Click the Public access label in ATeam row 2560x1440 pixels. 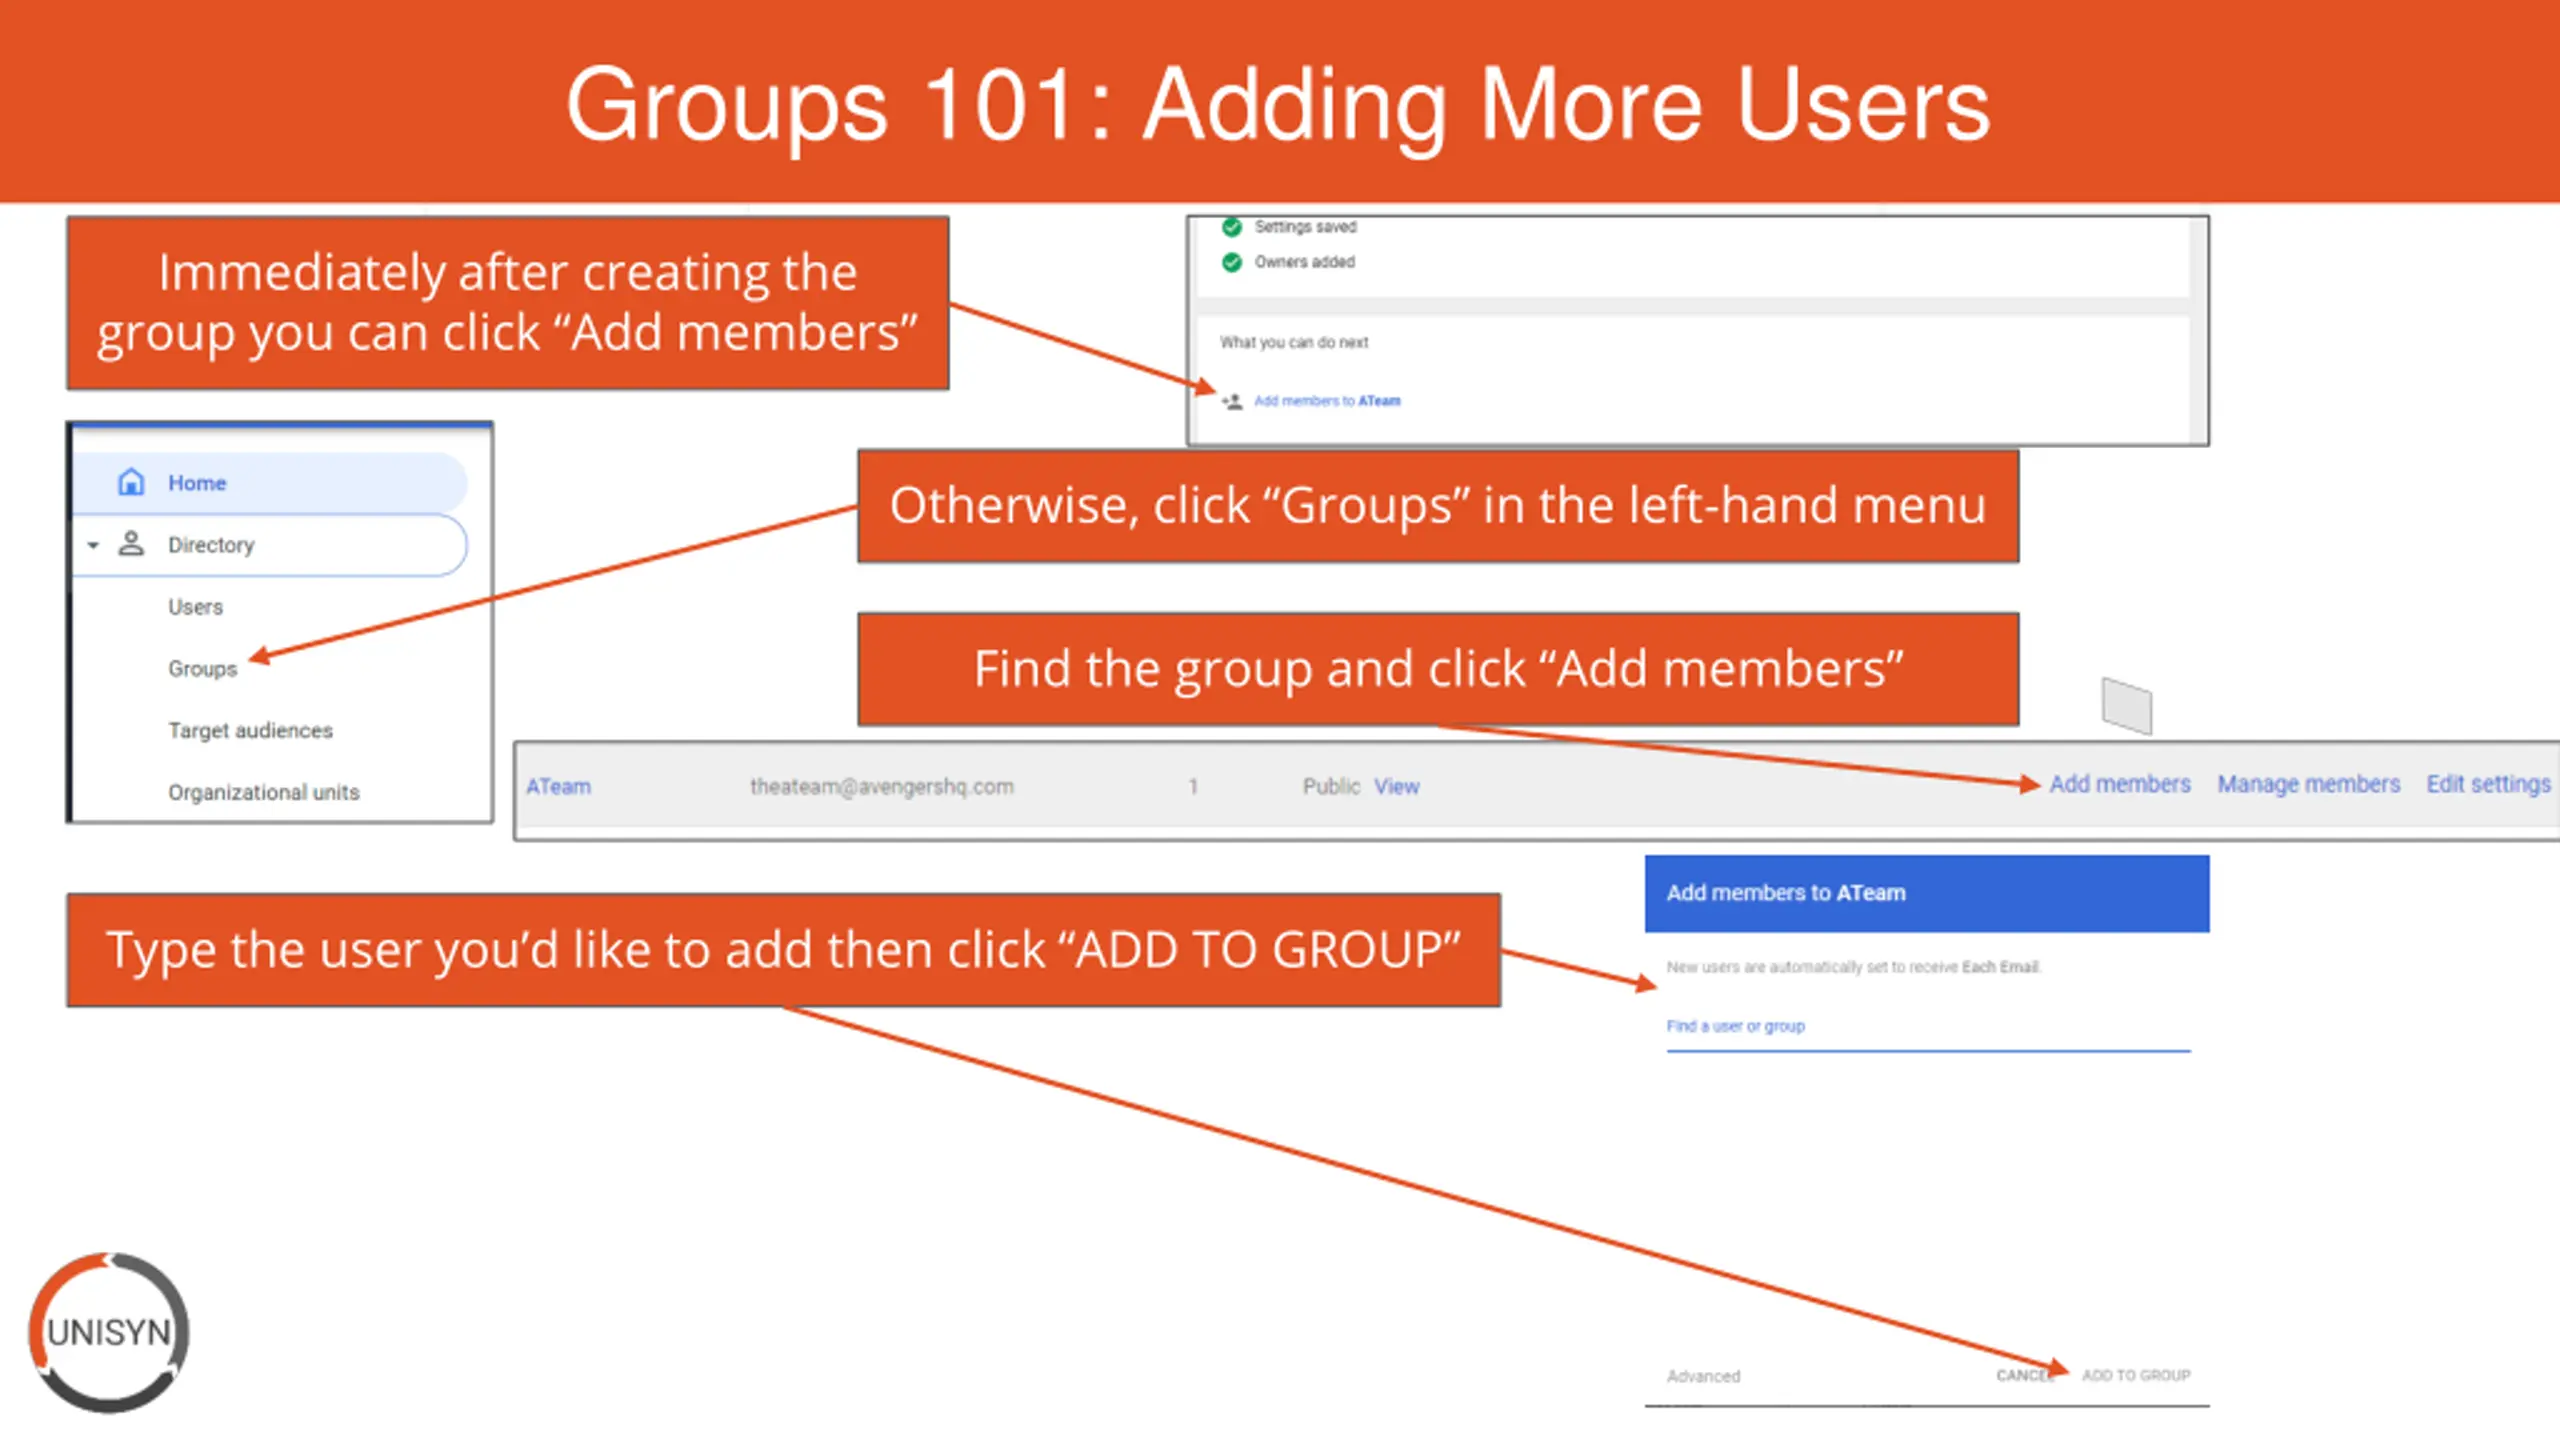1331,787
